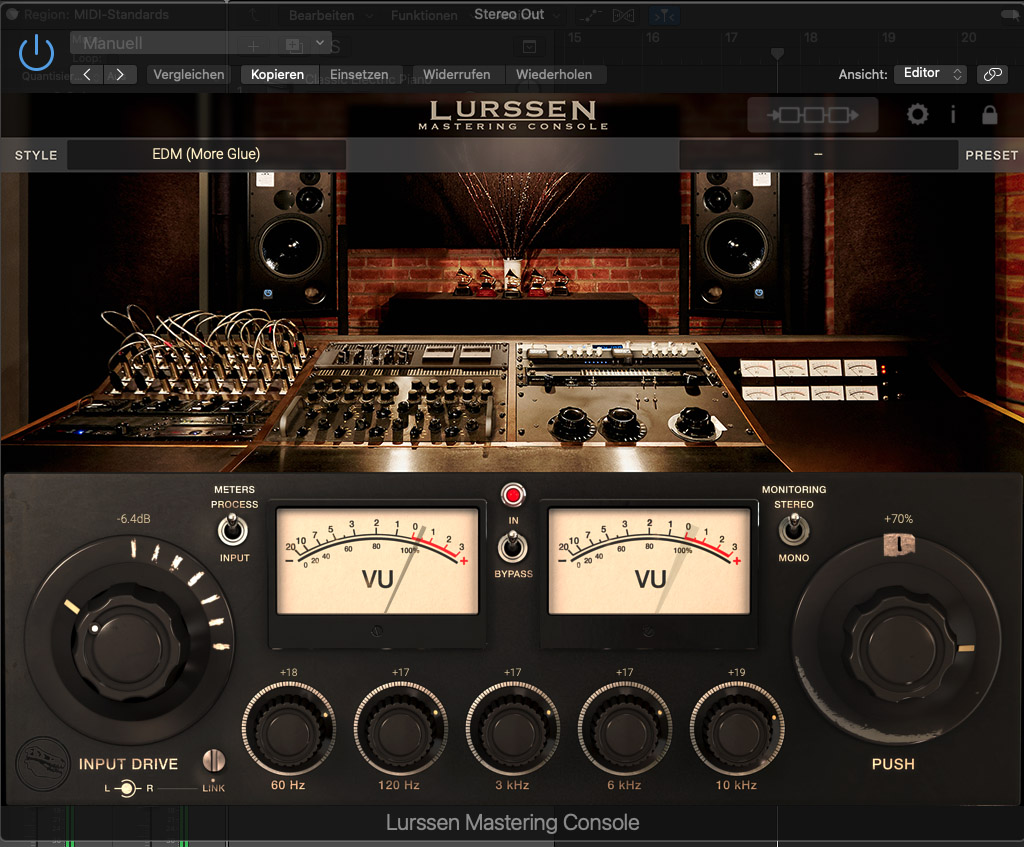Flip the METERS process/input switch

point(232,530)
